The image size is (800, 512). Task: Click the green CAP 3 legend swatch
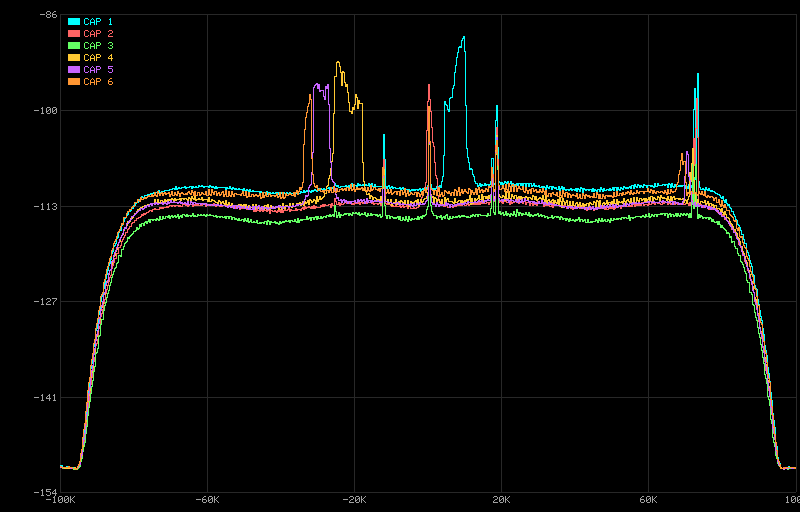[x=74, y=45]
